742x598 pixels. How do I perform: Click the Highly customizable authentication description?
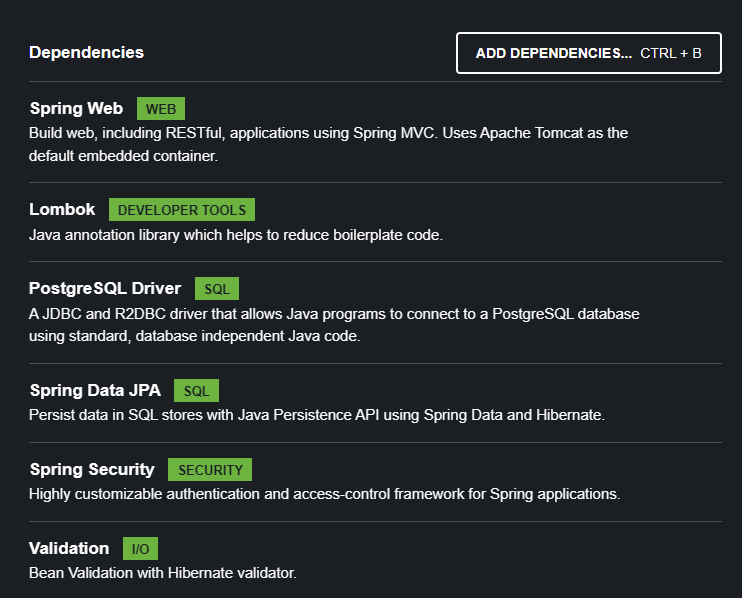pos(324,494)
